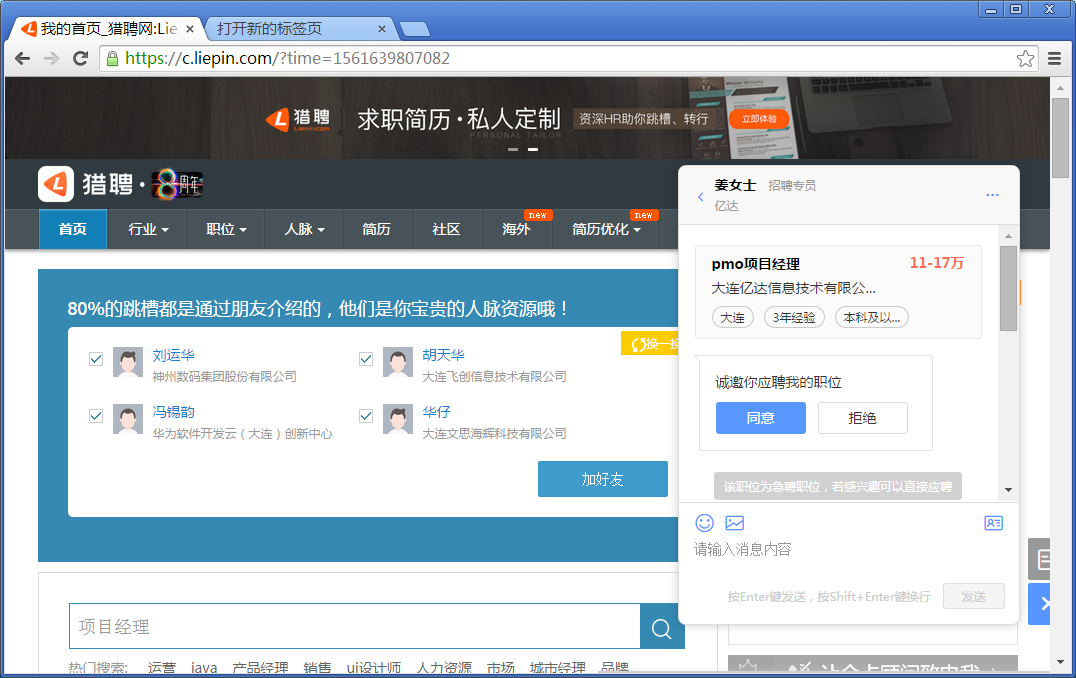
Task: Click the 立即体验 banner button
Action: pos(759,119)
